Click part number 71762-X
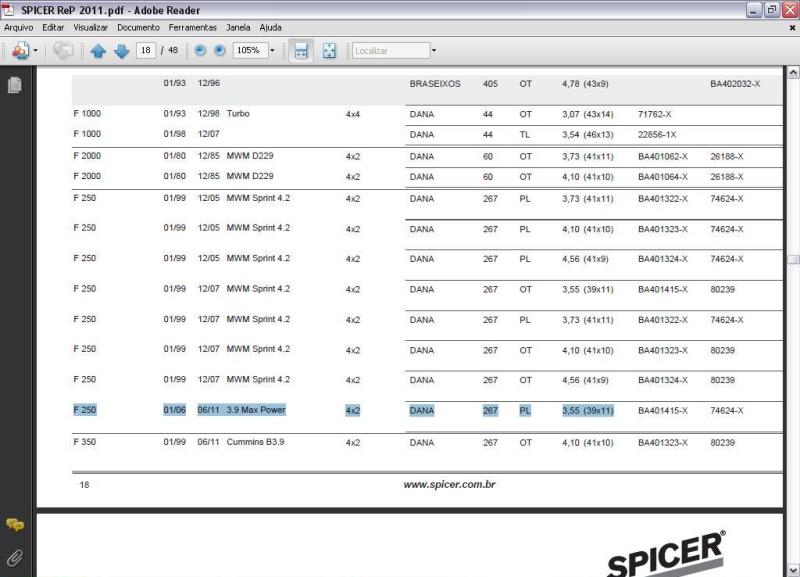This screenshot has height=577, width=800. (x=654, y=114)
